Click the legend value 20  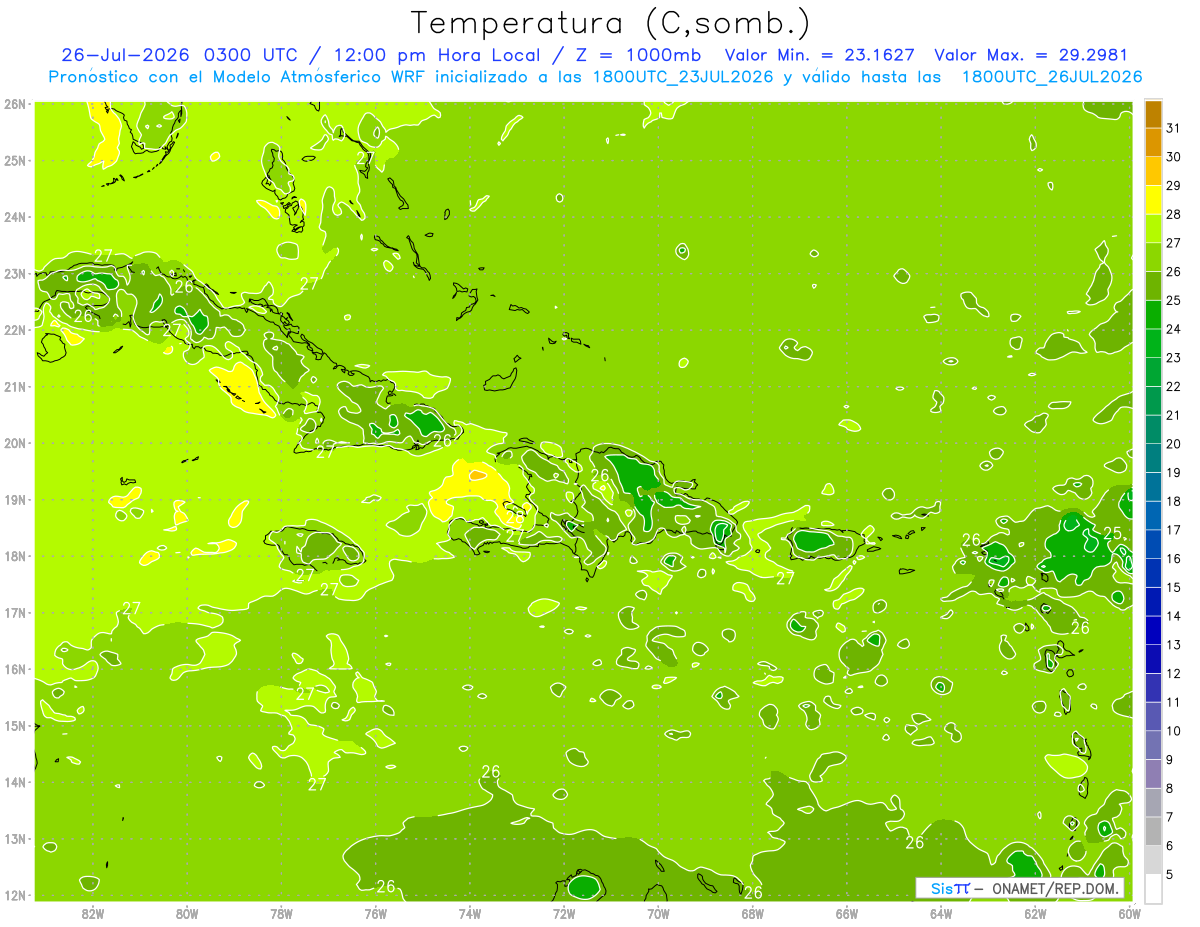coord(1173,444)
